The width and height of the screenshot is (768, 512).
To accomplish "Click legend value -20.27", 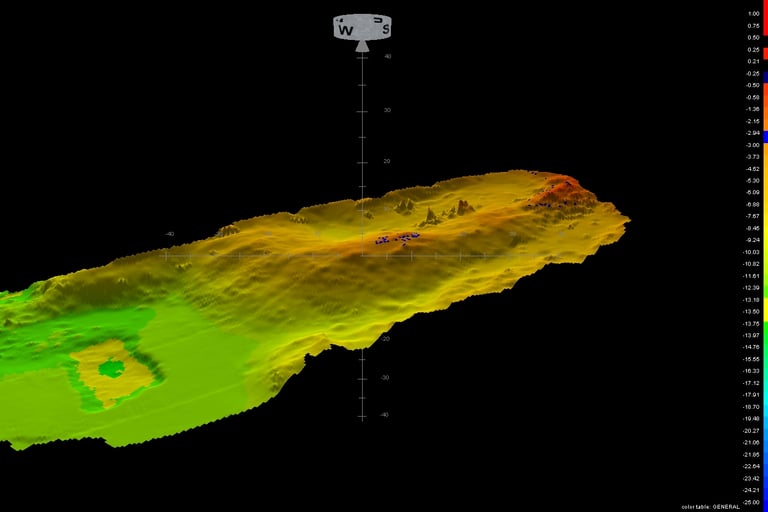I will point(752,431).
